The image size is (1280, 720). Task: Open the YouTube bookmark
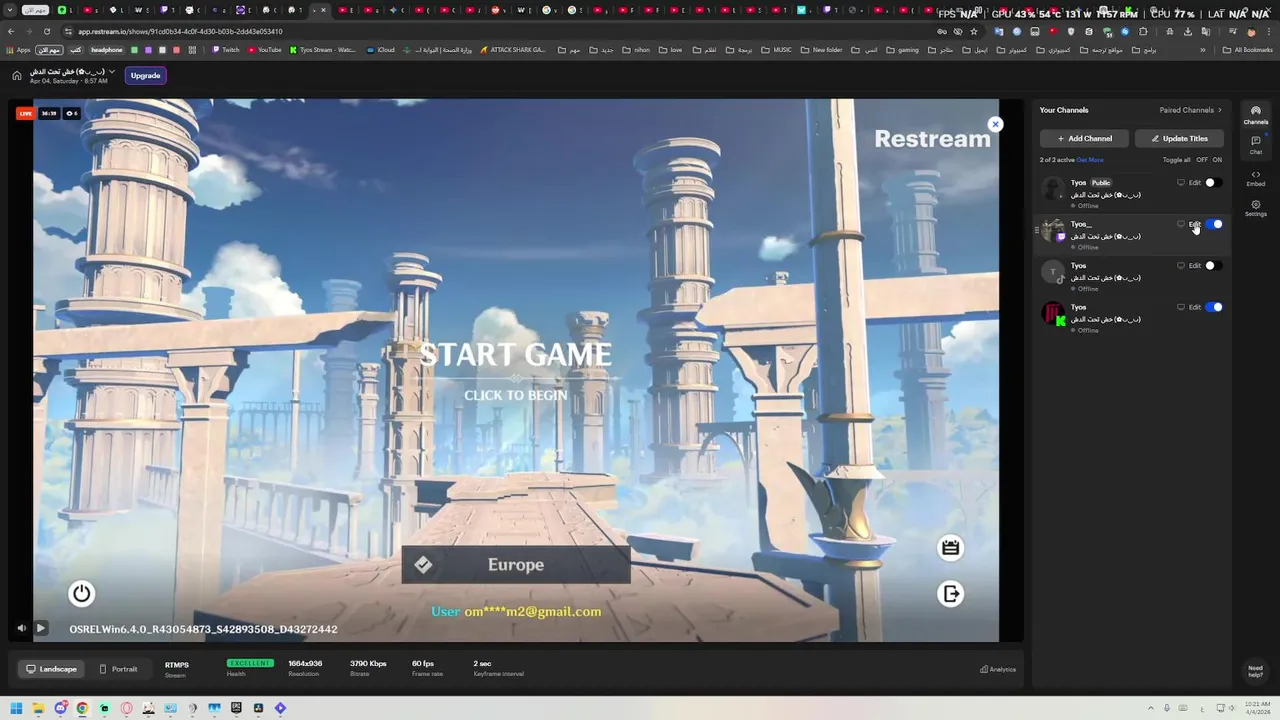pyautogui.click(x=265, y=50)
